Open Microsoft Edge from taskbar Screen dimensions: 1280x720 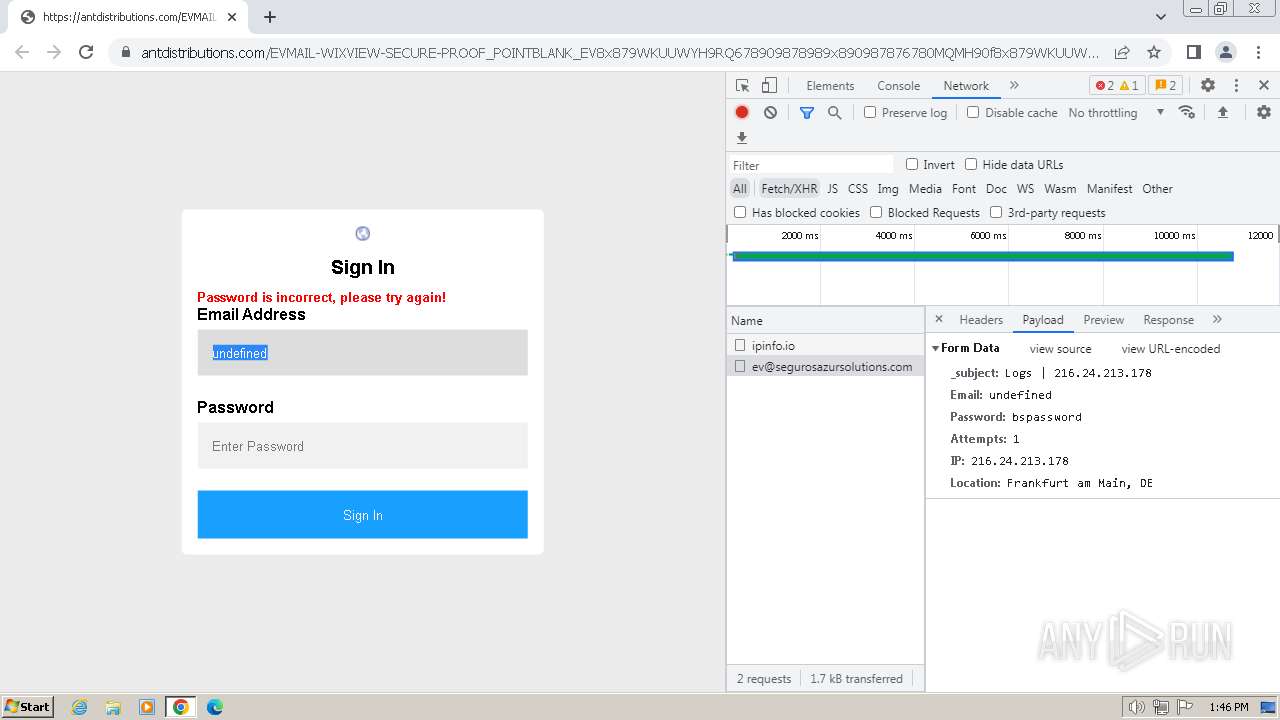(214, 707)
